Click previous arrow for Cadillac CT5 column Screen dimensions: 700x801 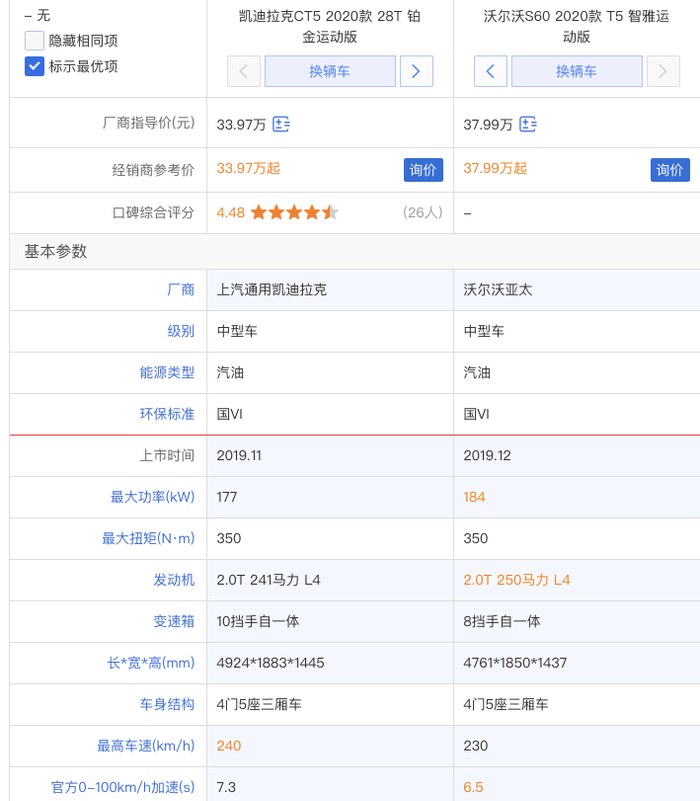[x=244, y=72]
